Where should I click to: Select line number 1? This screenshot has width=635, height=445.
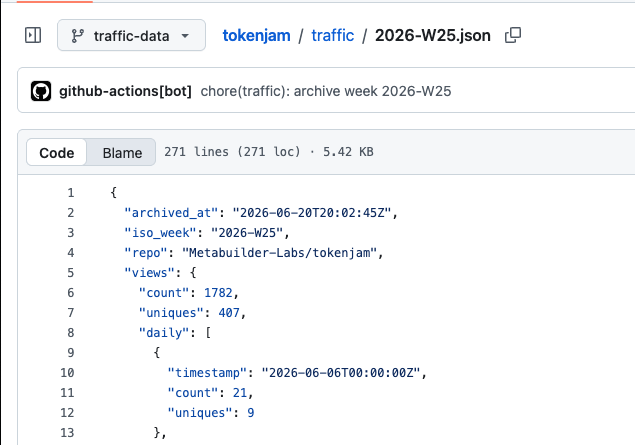pyautogui.click(x=71, y=192)
